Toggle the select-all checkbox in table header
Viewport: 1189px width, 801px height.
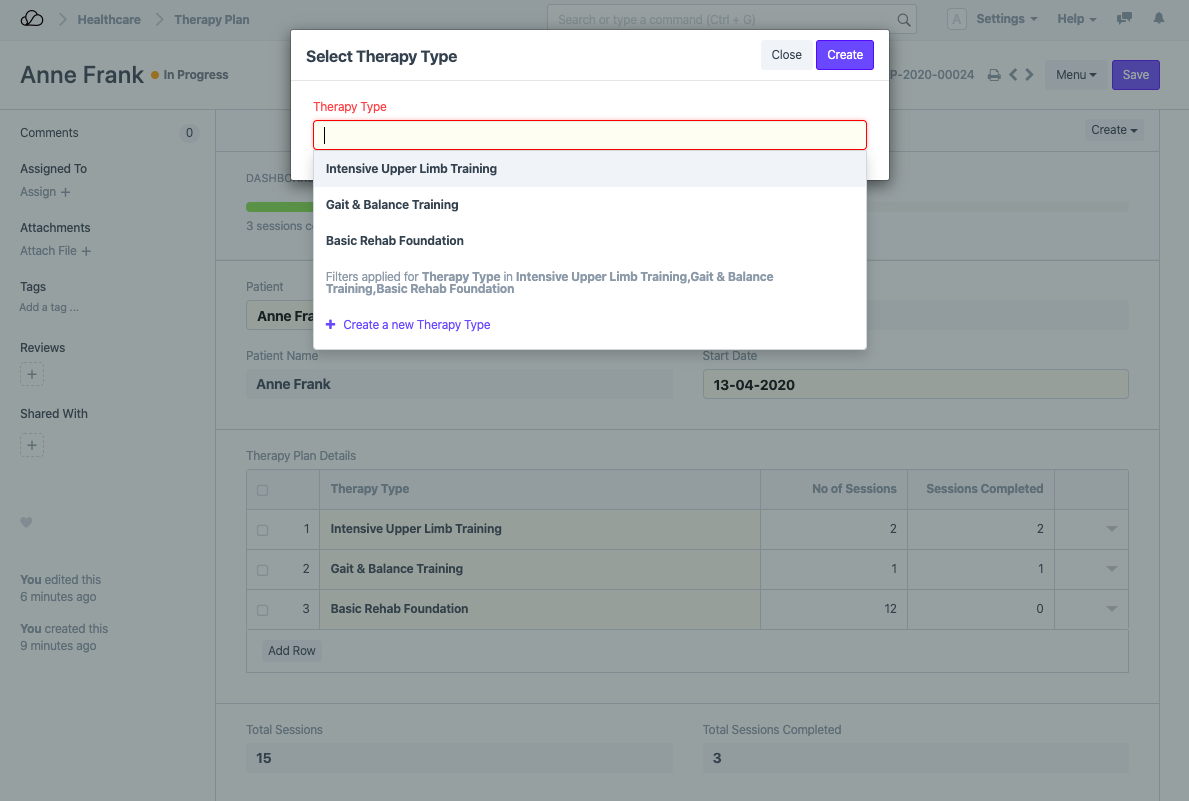[262, 490]
